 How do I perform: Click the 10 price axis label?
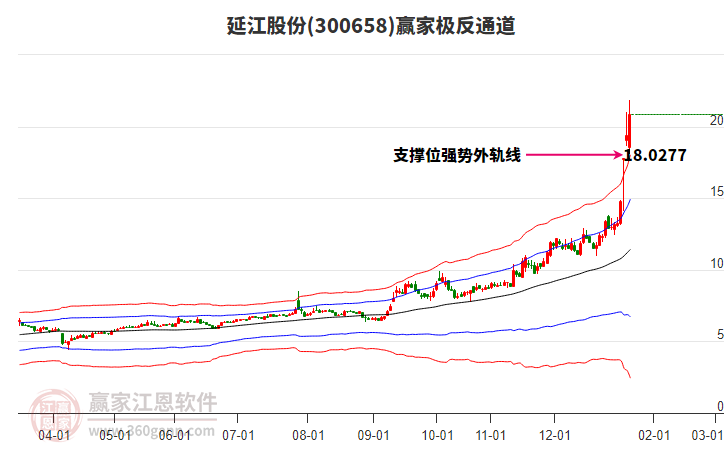[x=716, y=263]
